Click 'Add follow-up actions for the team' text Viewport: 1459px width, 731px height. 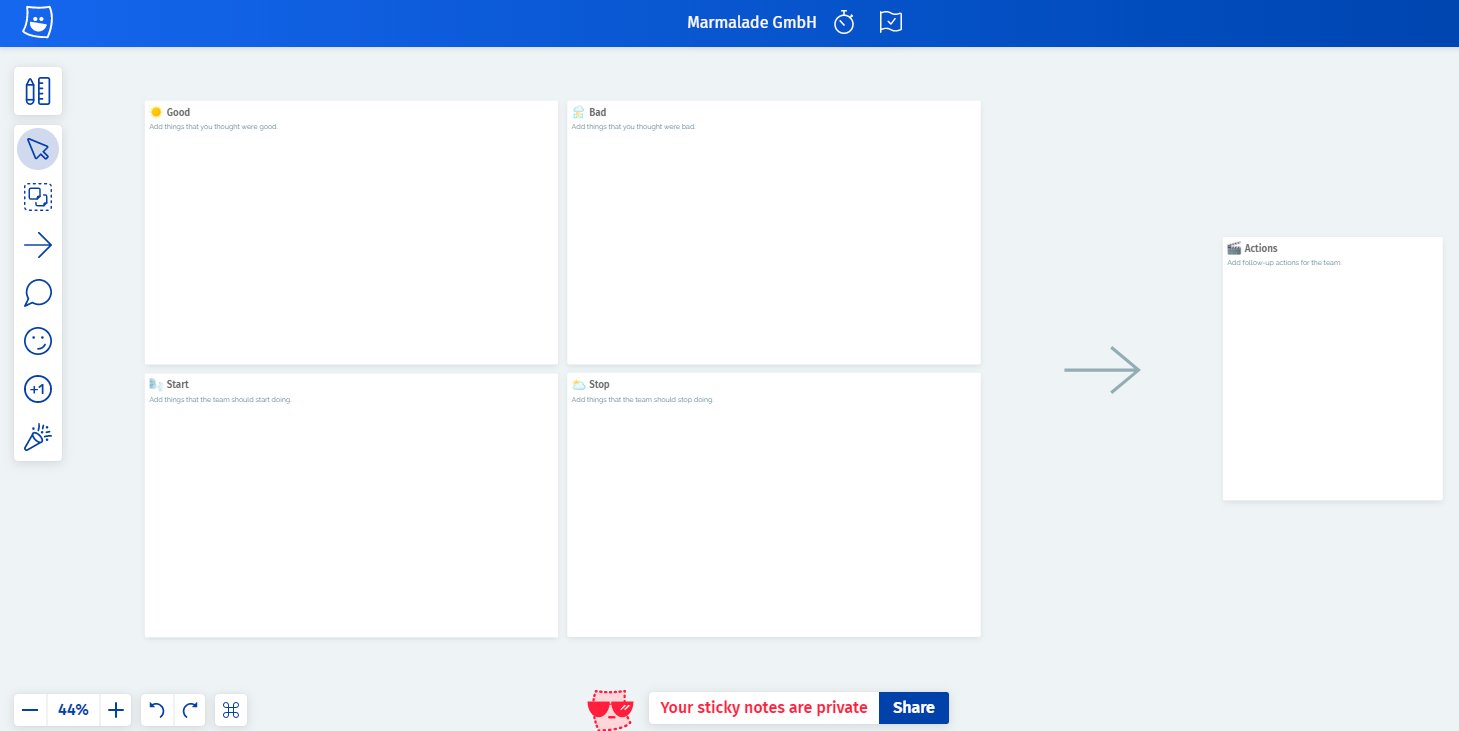click(x=1284, y=263)
